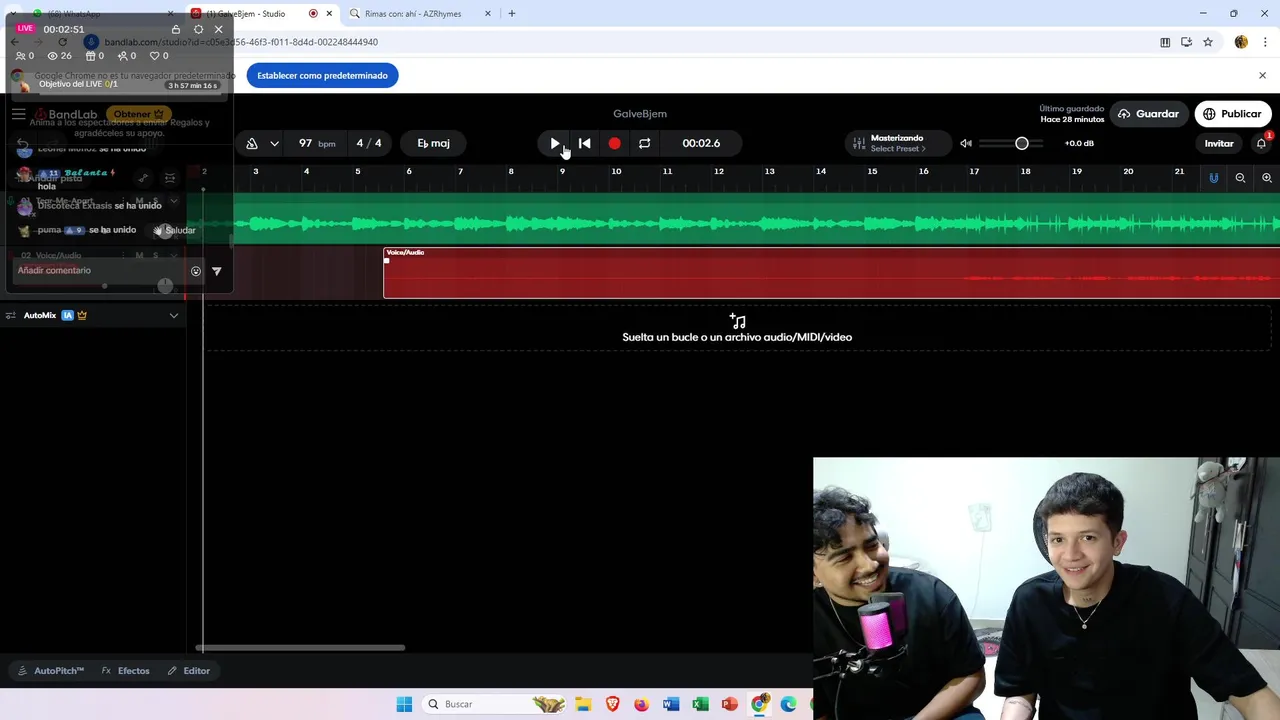Send comment with paper plane icon
The height and width of the screenshot is (720, 1280).
[x=217, y=271]
